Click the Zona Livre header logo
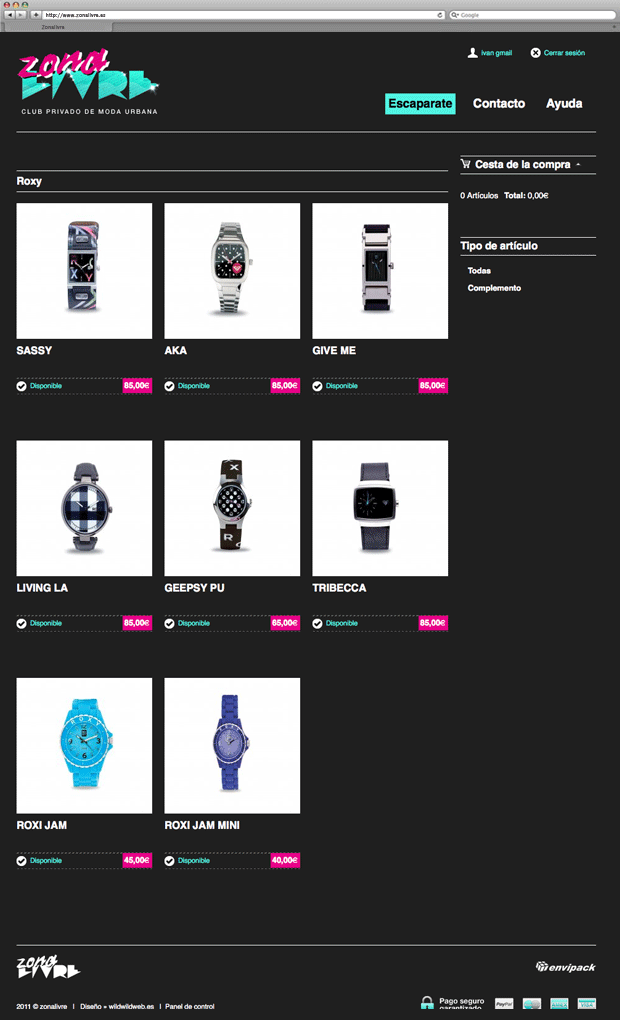This screenshot has width=620, height=1020. tap(88, 82)
